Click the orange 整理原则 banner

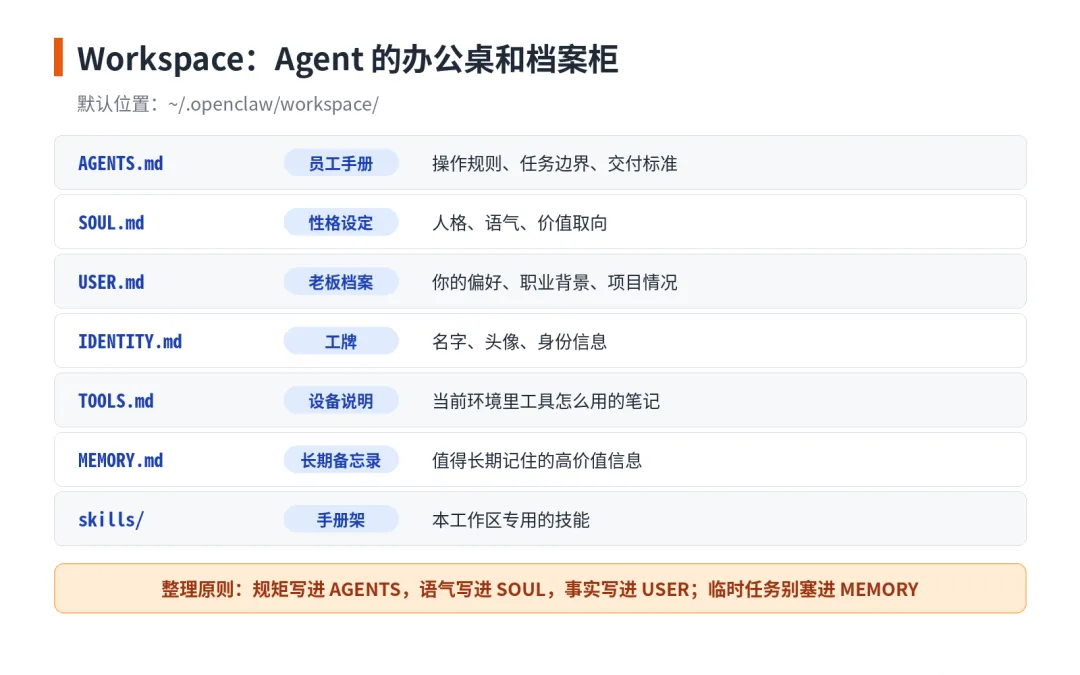(x=540, y=588)
